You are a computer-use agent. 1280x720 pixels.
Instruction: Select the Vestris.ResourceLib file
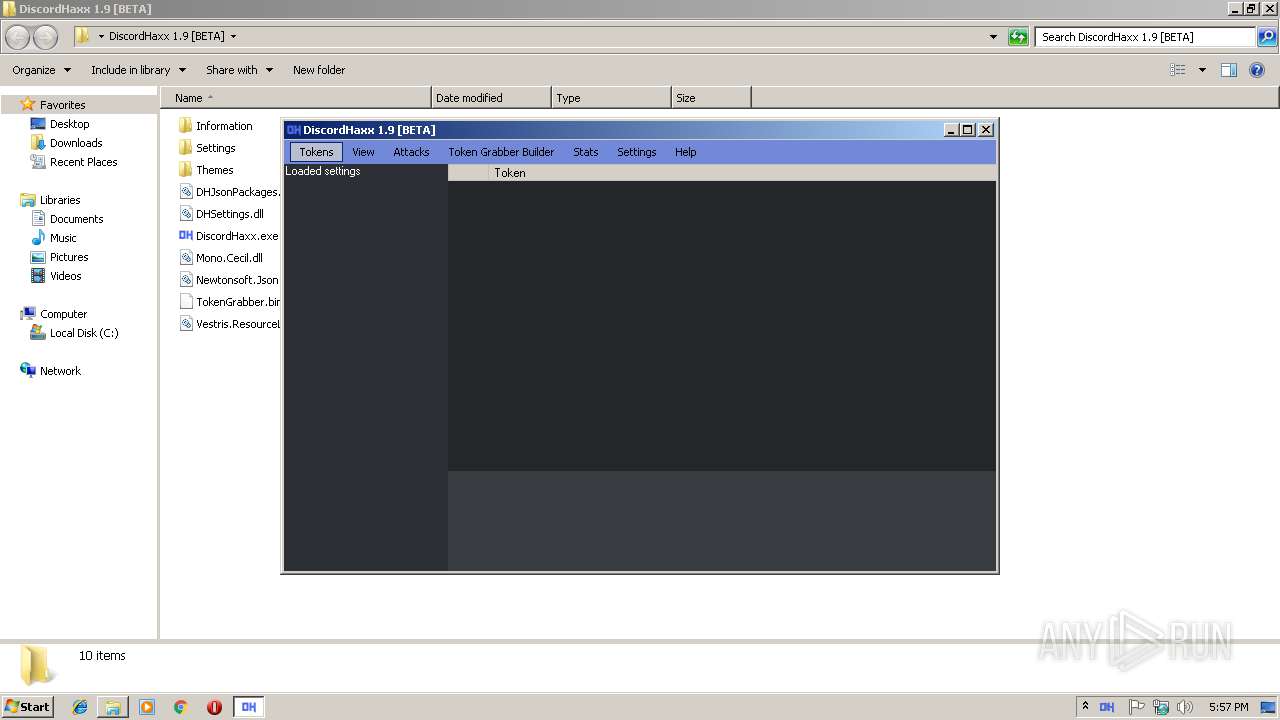coord(230,324)
